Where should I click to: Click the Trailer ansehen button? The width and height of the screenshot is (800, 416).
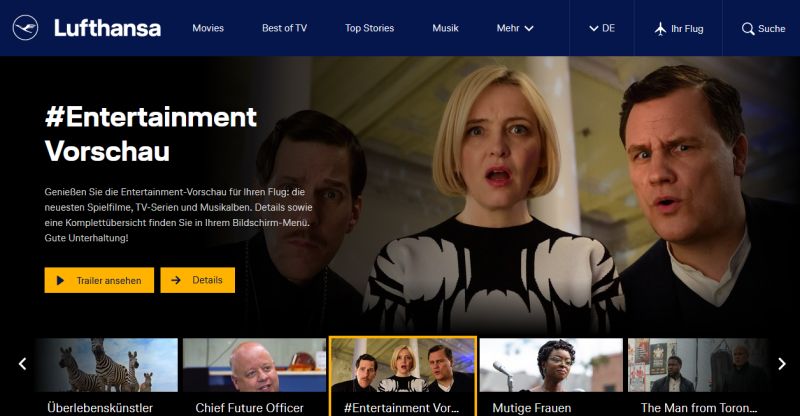[99, 280]
